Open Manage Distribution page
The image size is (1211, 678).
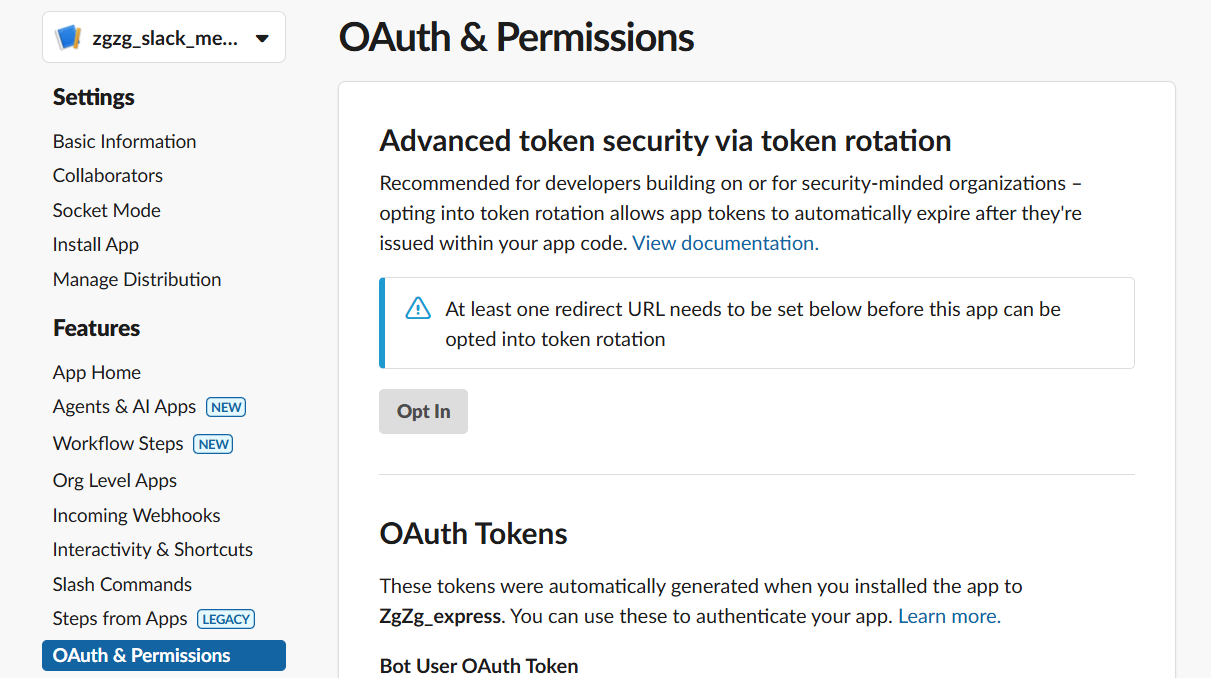(x=137, y=279)
